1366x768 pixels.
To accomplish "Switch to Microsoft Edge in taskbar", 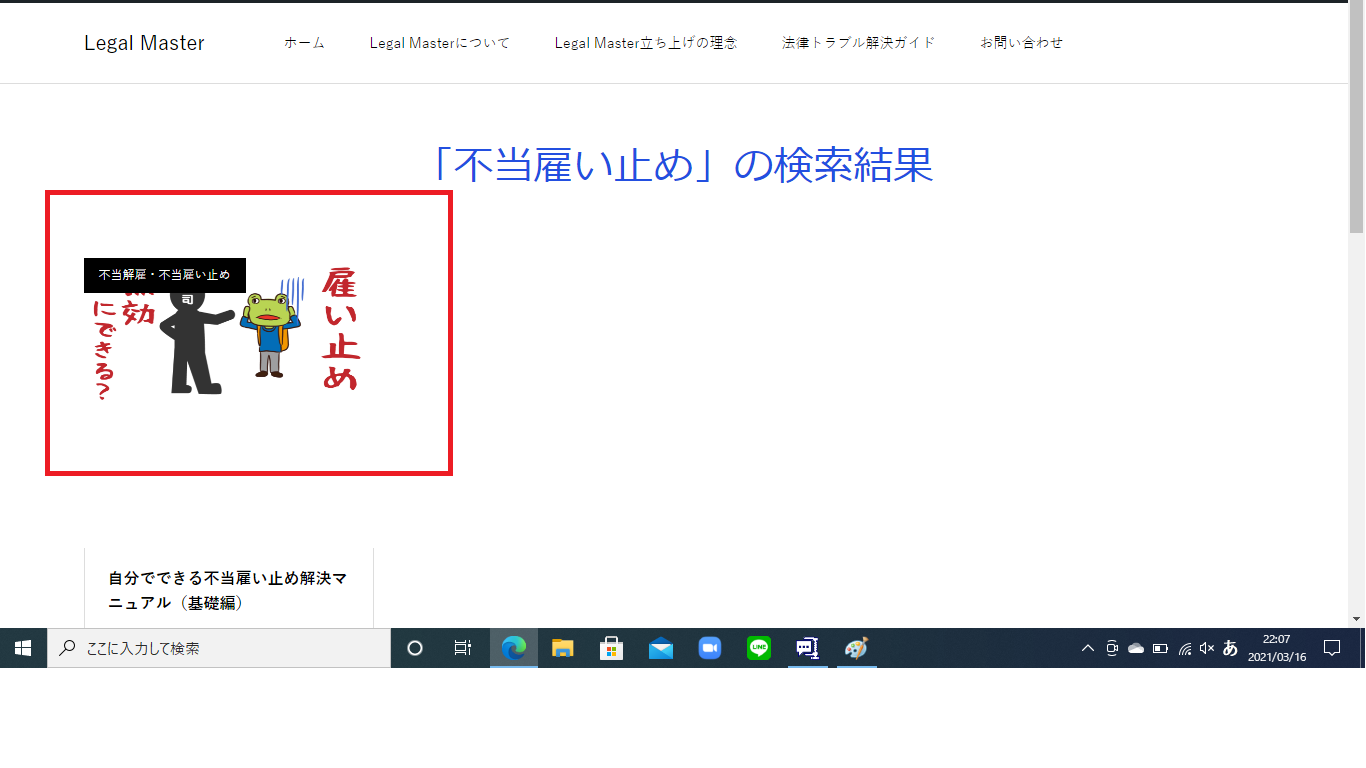I will 514,648.
